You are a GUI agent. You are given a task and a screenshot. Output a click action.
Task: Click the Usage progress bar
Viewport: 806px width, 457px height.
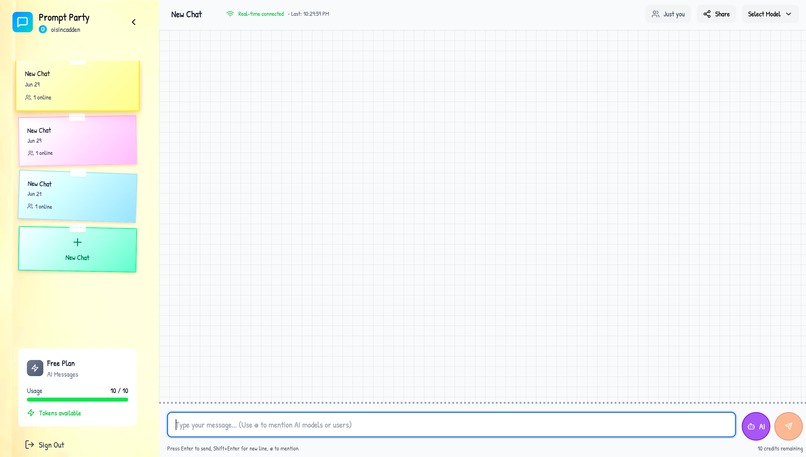(x=78, y=399)
